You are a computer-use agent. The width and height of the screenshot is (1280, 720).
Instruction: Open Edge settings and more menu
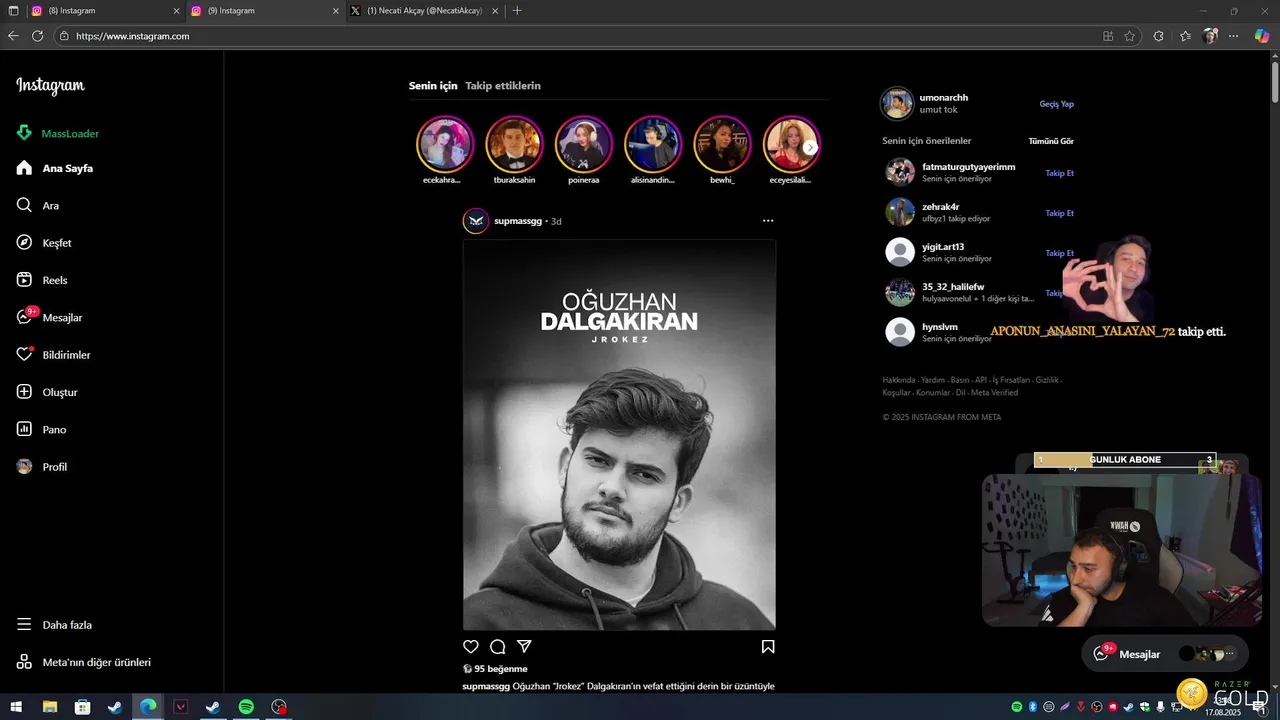tap(1234, 36)
